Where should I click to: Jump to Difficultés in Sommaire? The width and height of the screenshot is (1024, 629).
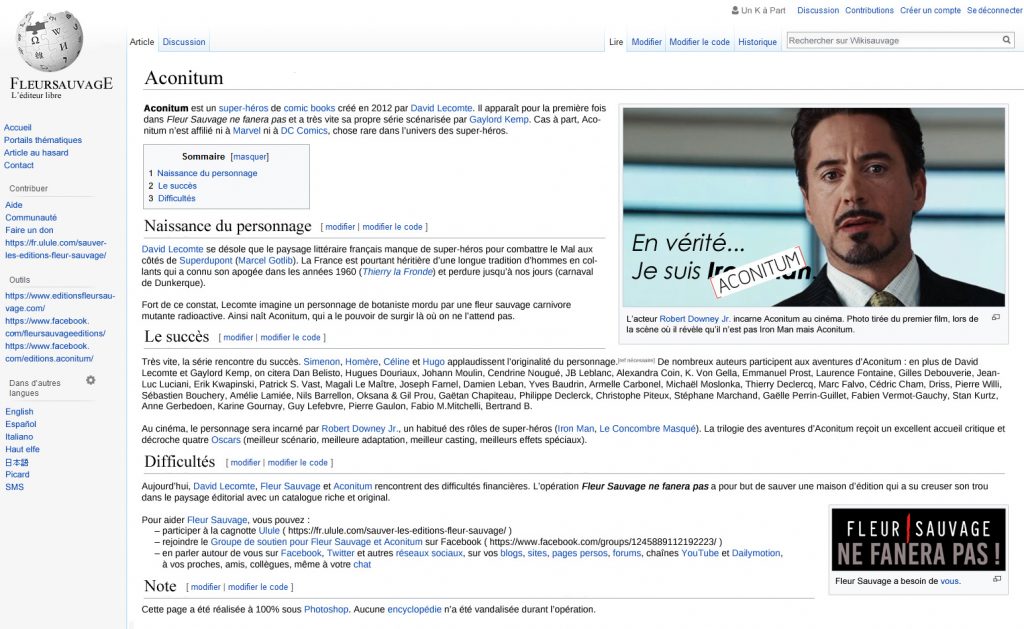point(176,198)
